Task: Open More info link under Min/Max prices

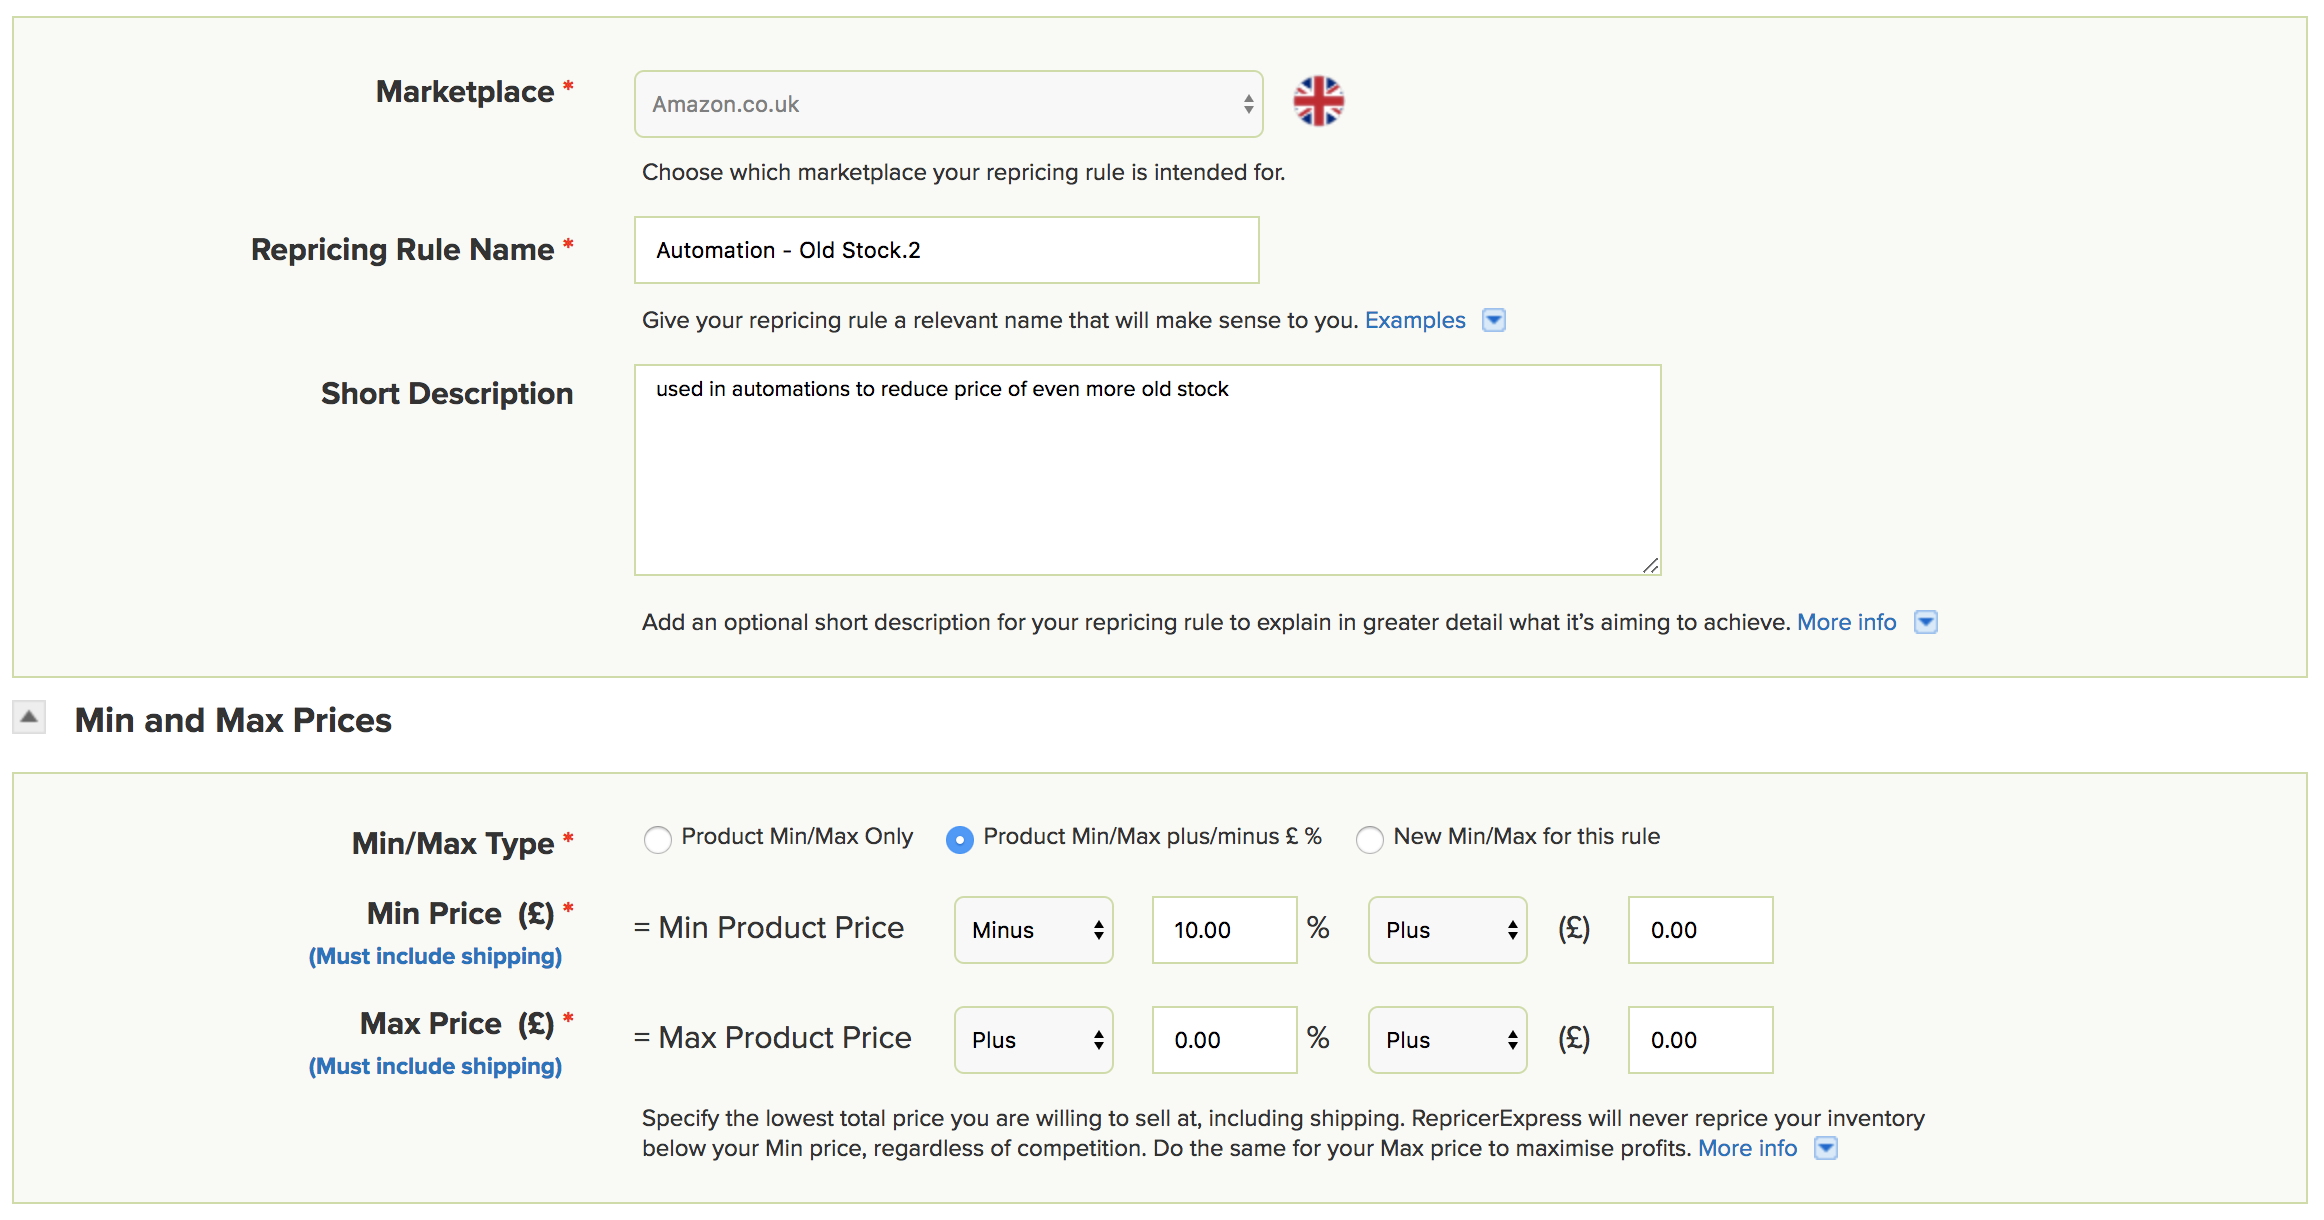Action: (1747, 1148)
